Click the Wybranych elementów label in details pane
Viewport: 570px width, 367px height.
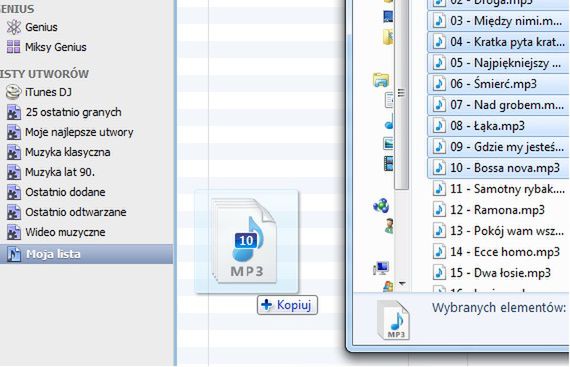(499, 308)
